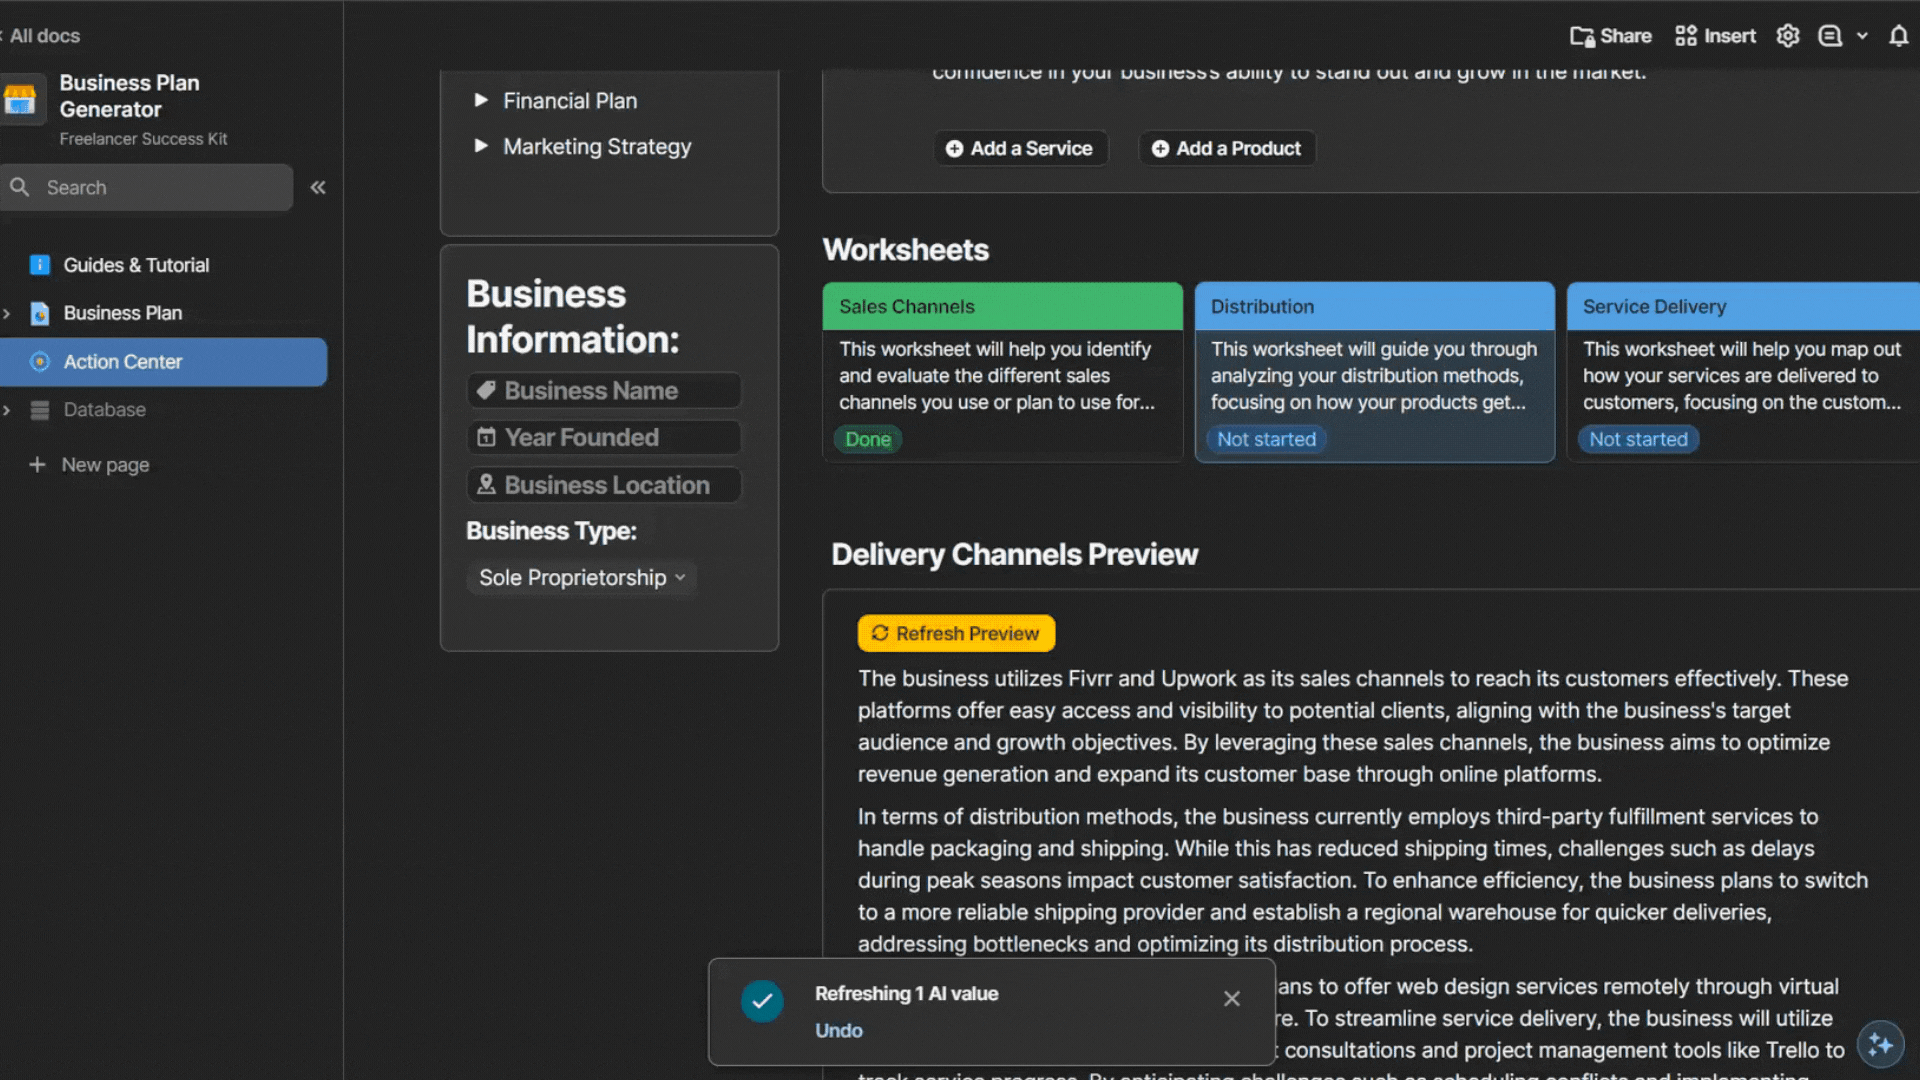Click the Settings gear icon

[x=1788, y=36]
